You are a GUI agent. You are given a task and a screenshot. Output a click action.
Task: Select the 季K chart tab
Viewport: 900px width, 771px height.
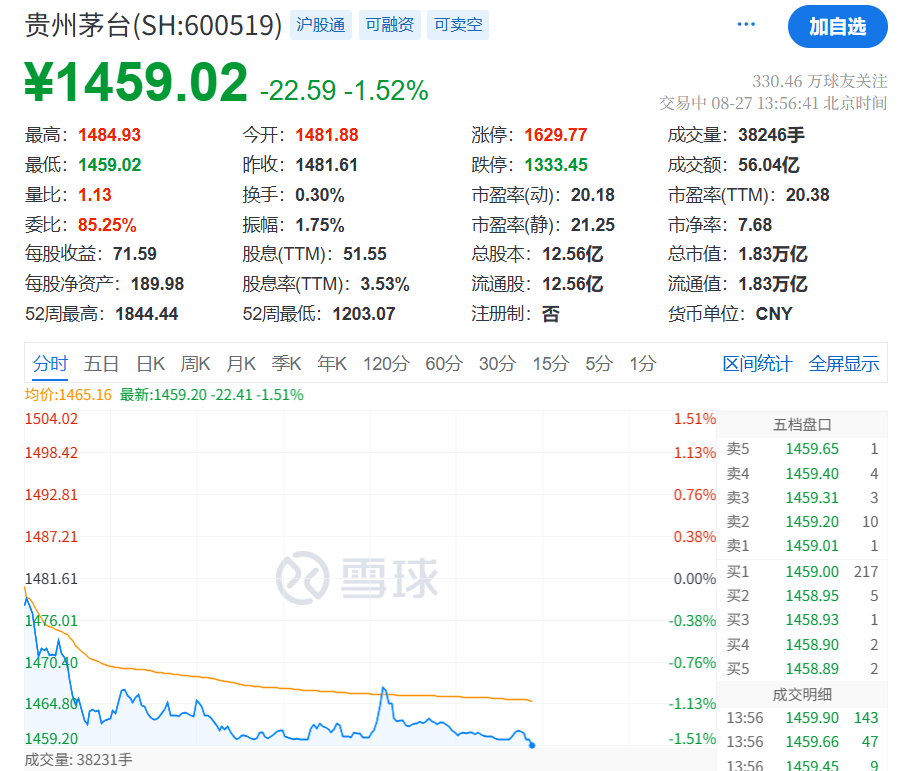click(x=286, y=363)
